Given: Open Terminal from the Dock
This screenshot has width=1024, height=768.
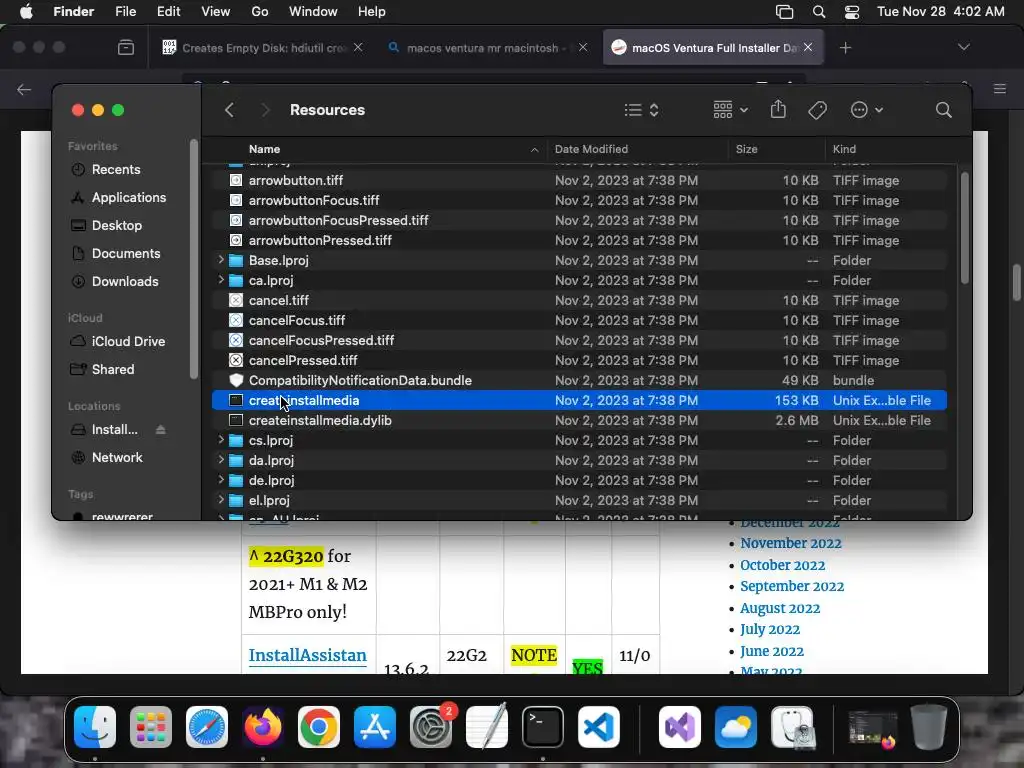Looking at the screenshot, I should tap(543, 727).
